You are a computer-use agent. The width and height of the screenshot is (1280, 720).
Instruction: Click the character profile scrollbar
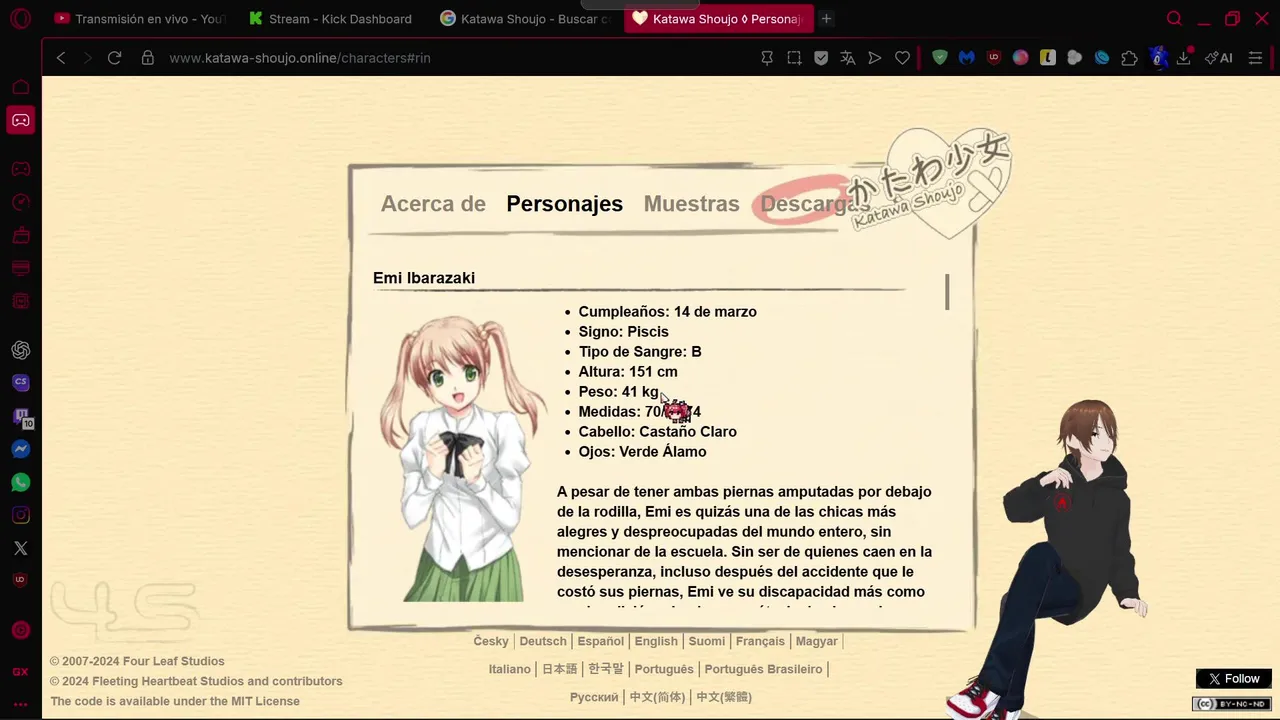(947, 291)
